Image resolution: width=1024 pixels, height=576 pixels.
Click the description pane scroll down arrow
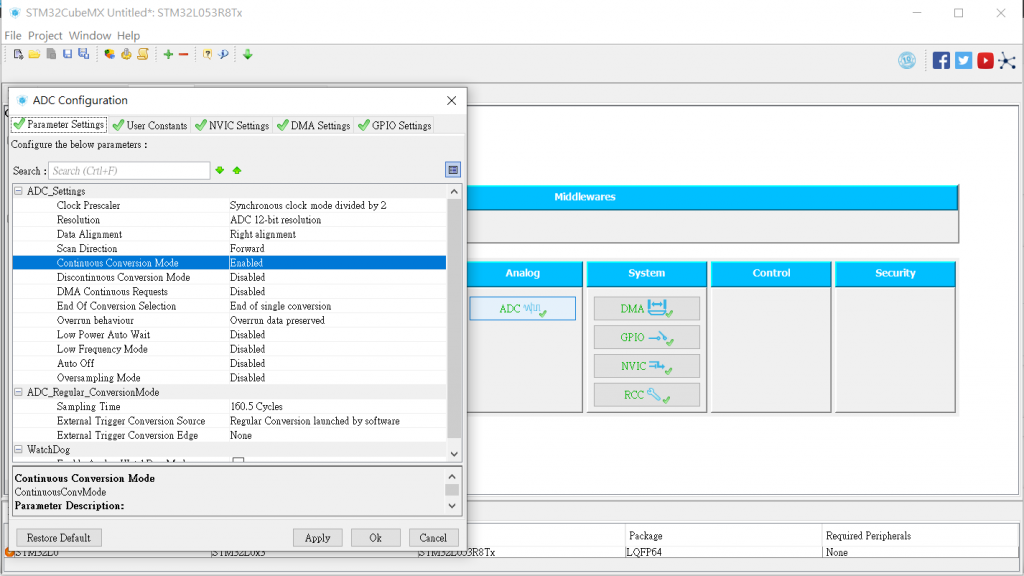click(x=452, y=506)
